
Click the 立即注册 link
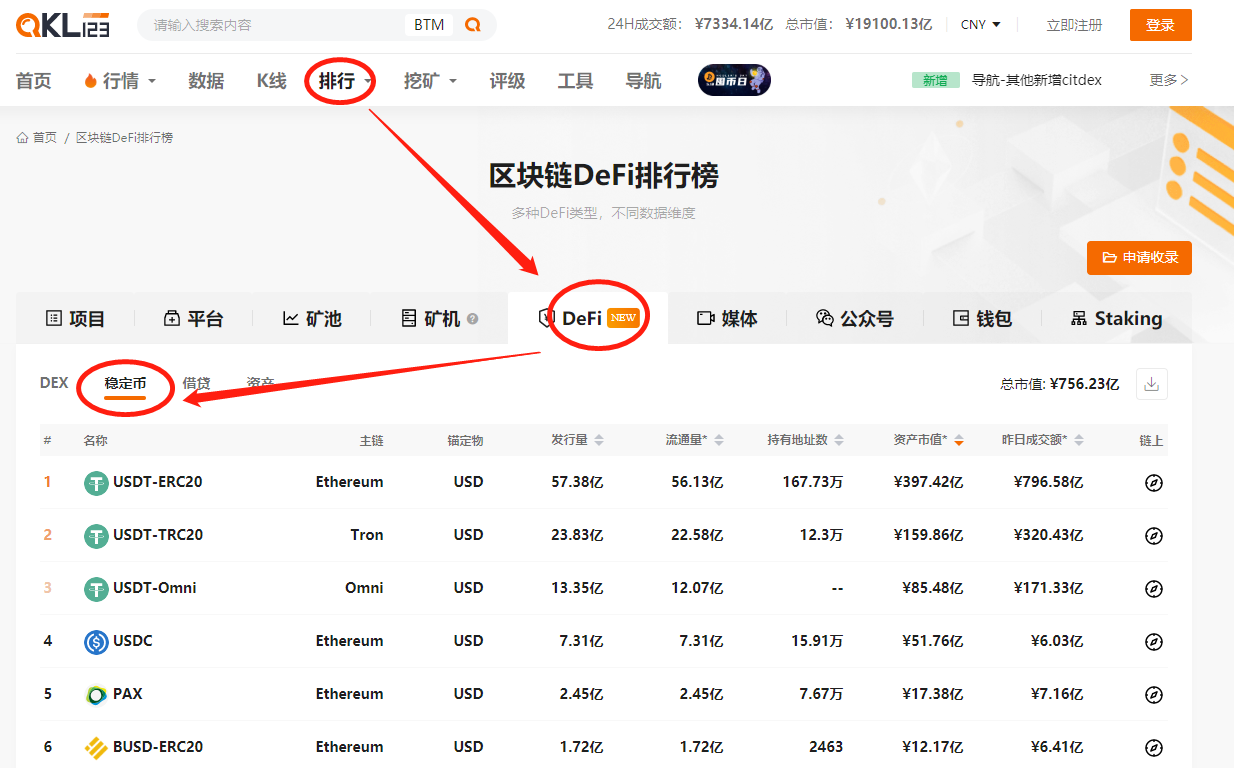(1074, 25)
